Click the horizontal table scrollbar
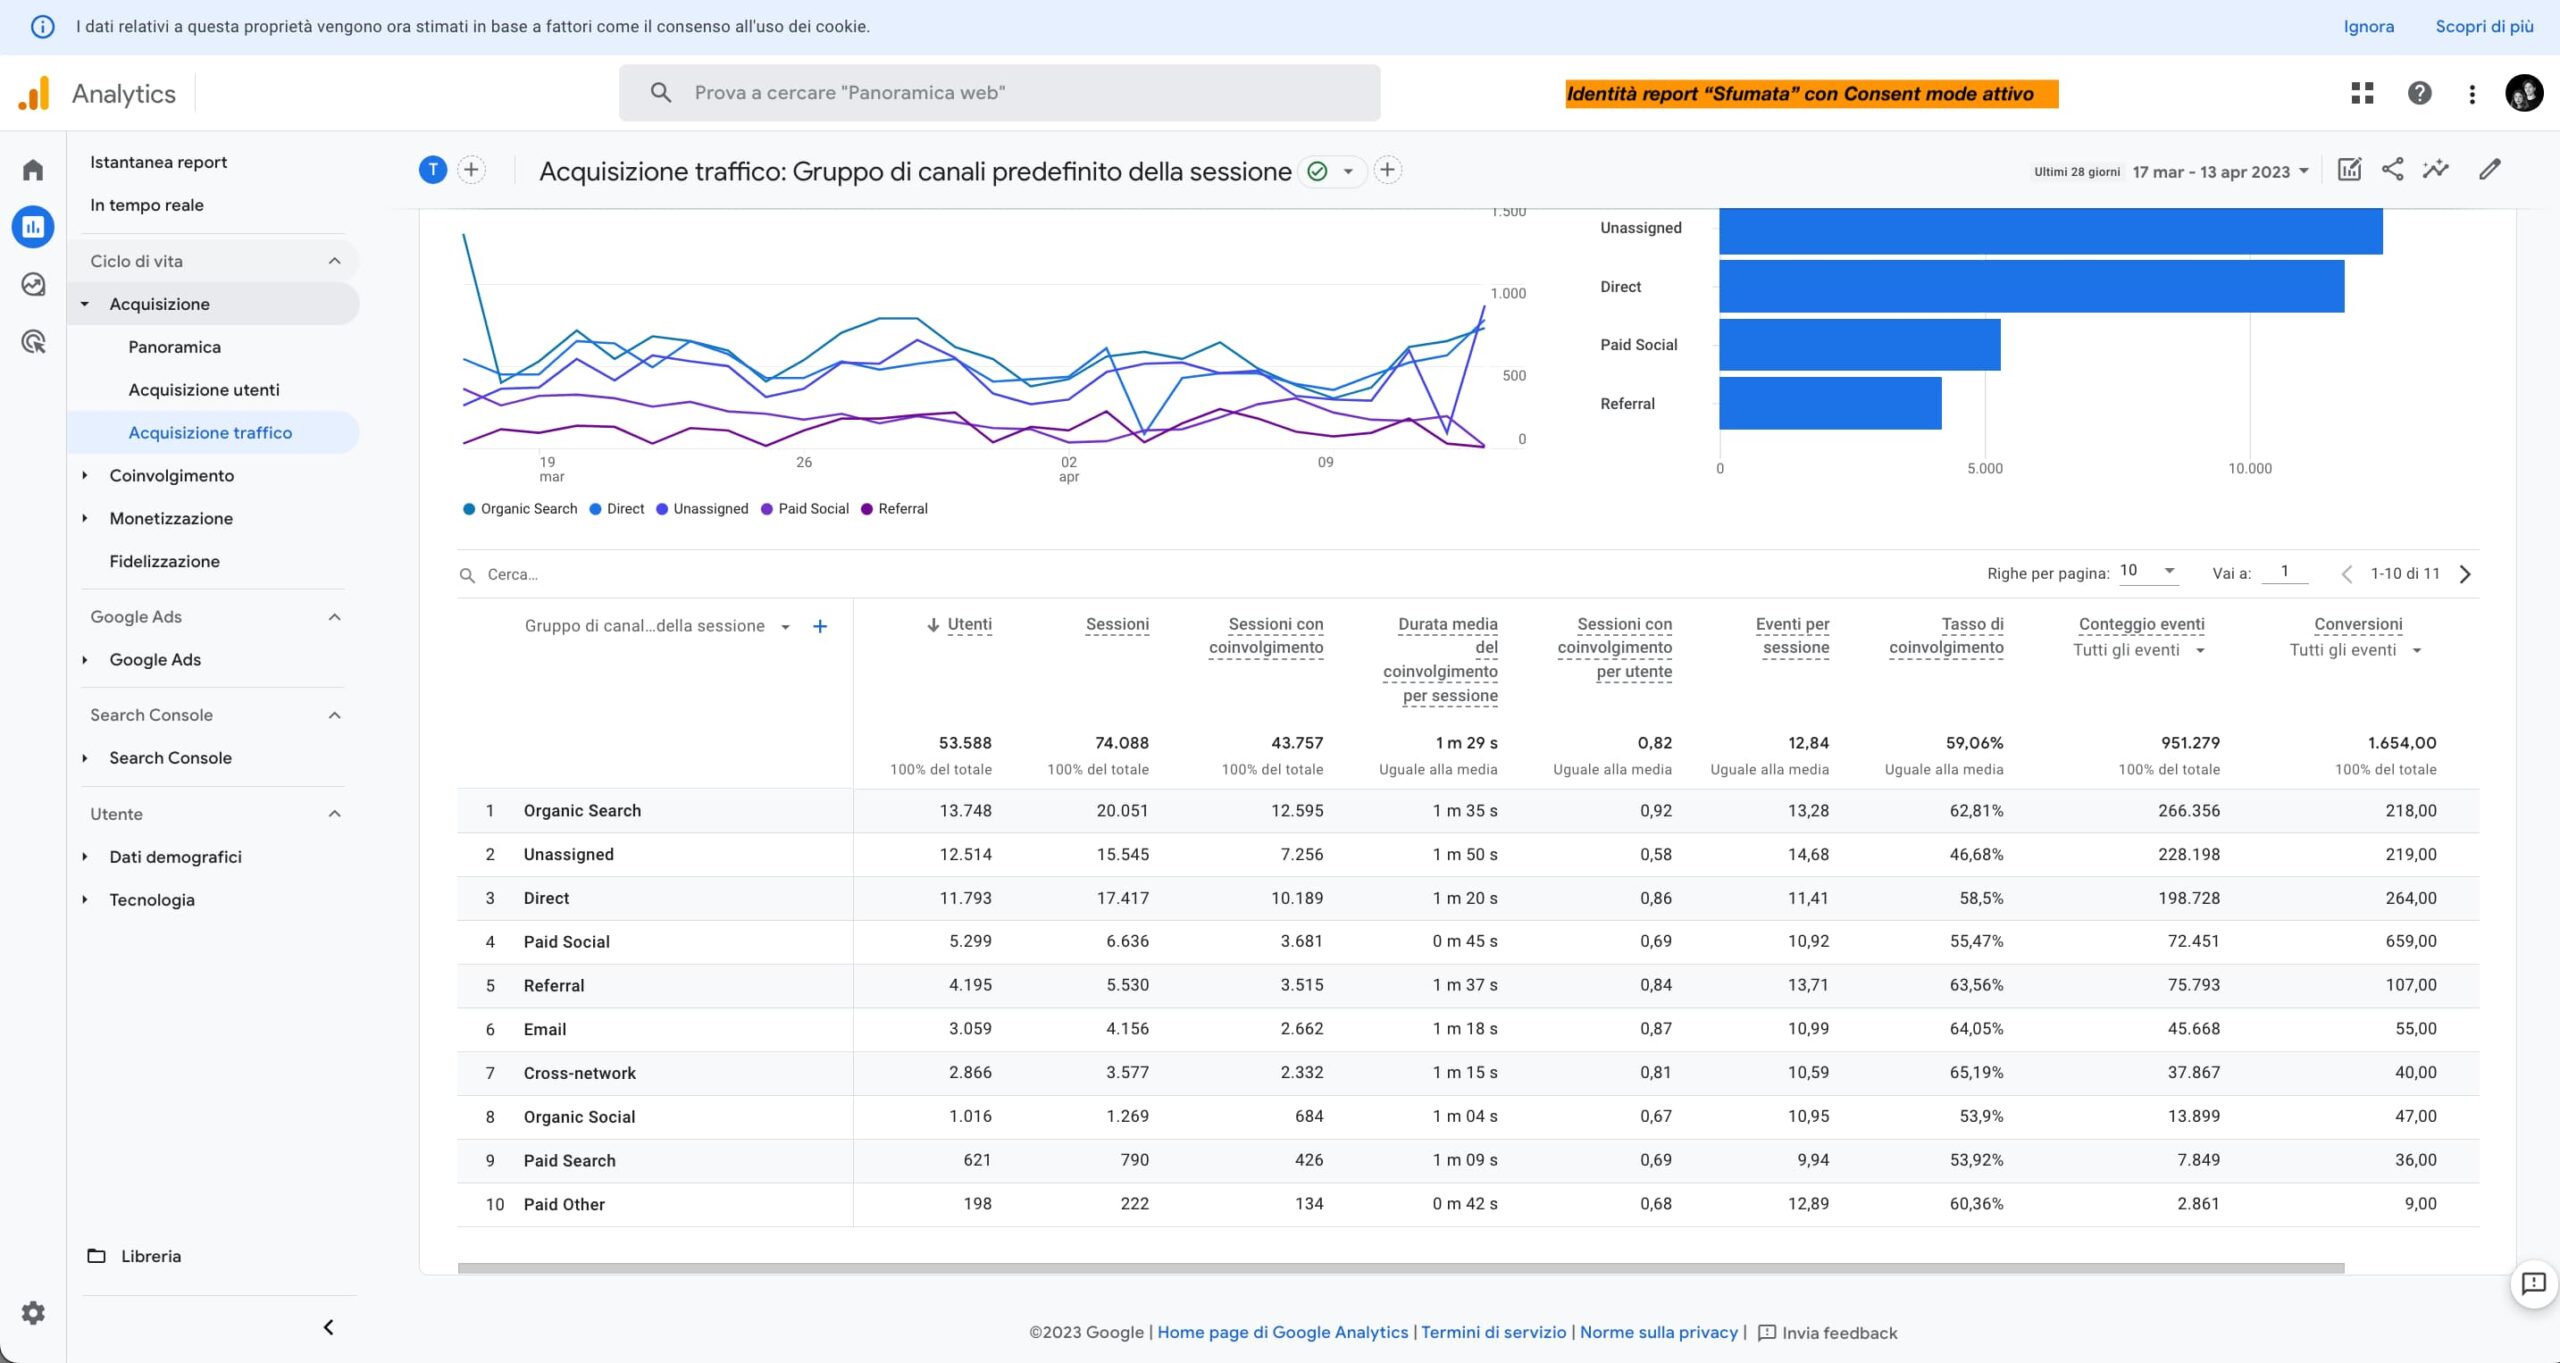The height and width of the screenshot is (1363, 2560). [1400, 1268]
